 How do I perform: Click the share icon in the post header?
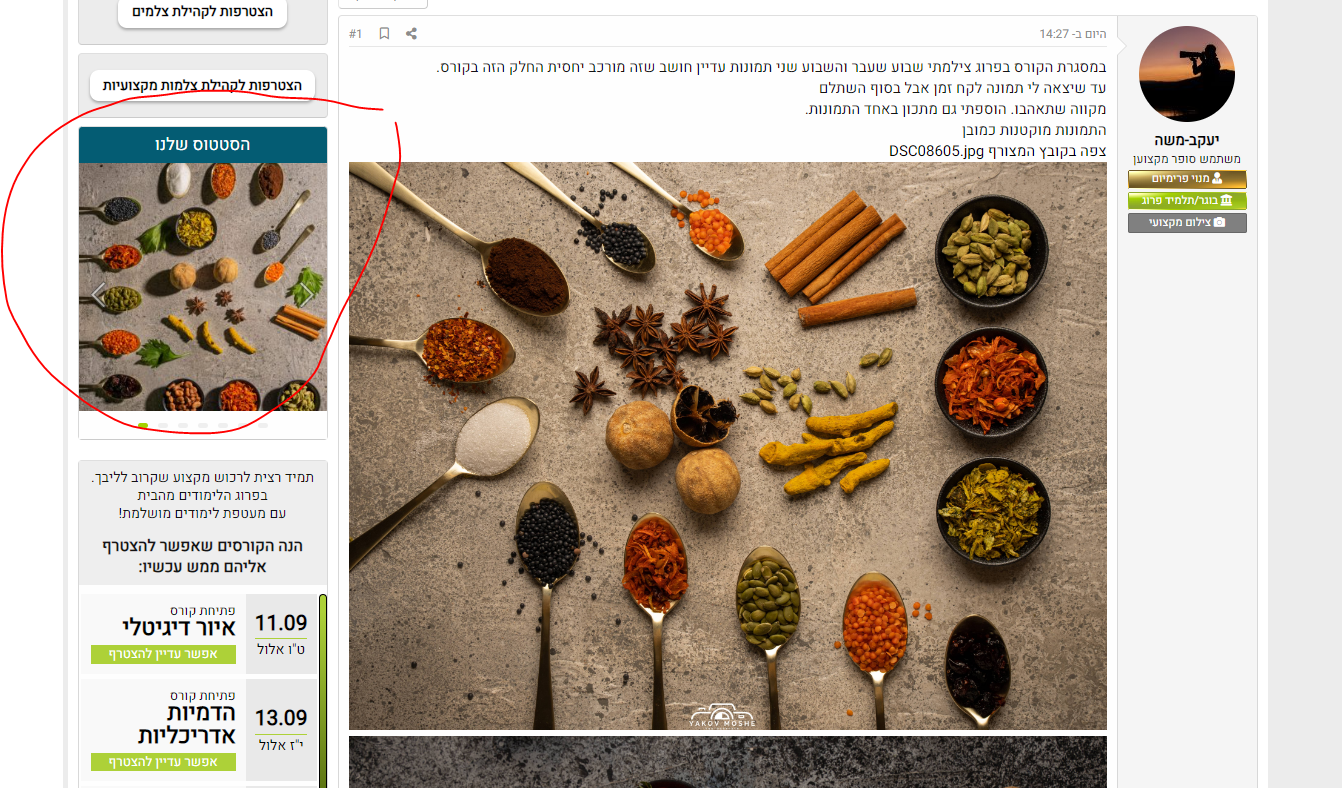(x=411, y=34)
